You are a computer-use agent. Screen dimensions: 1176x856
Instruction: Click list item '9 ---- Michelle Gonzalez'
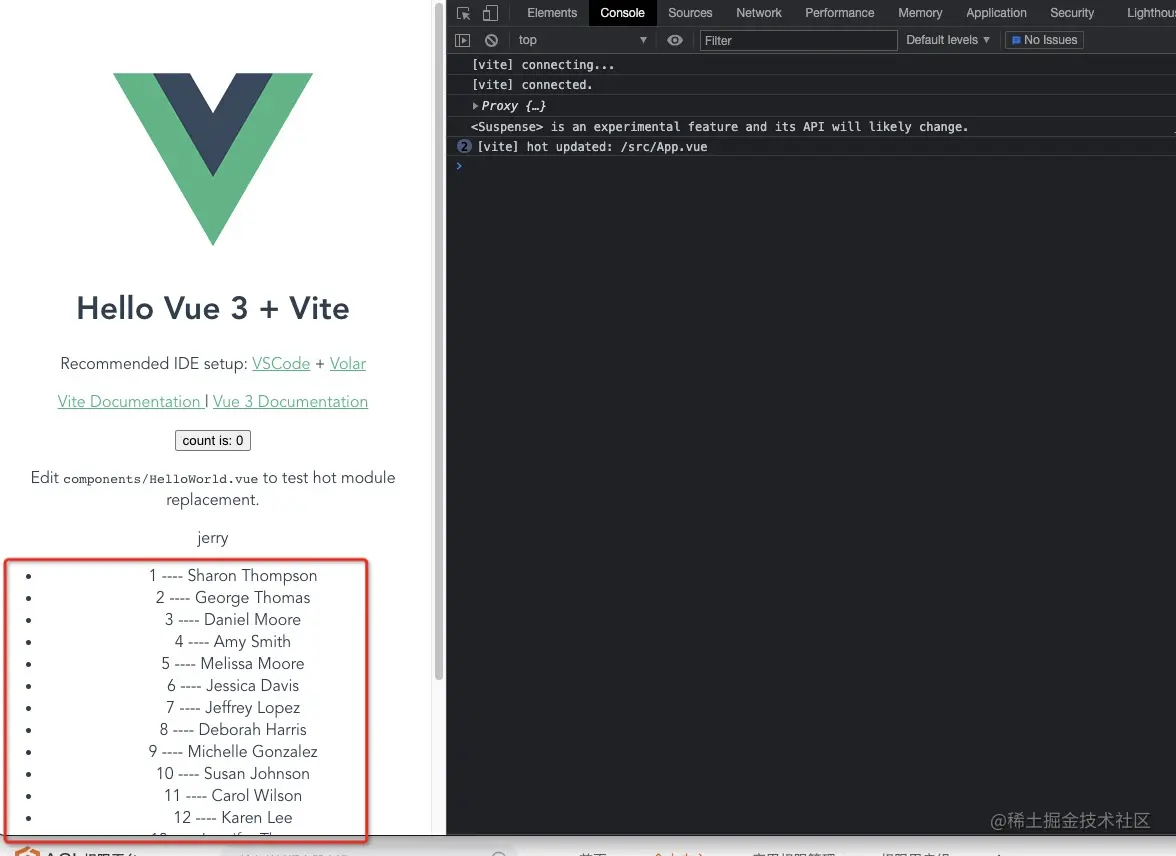coord(232,752)
